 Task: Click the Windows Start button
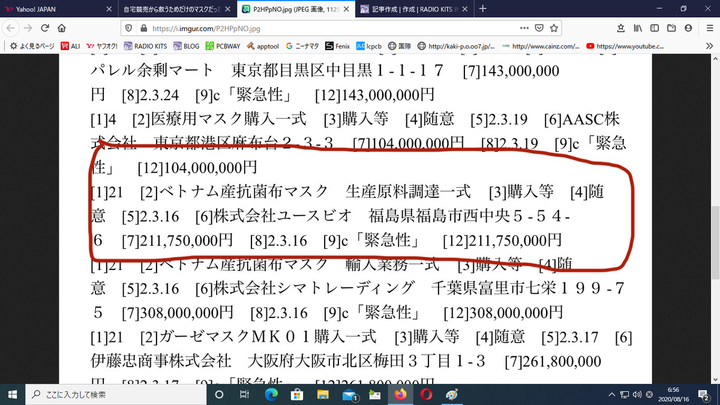point(13,393)
